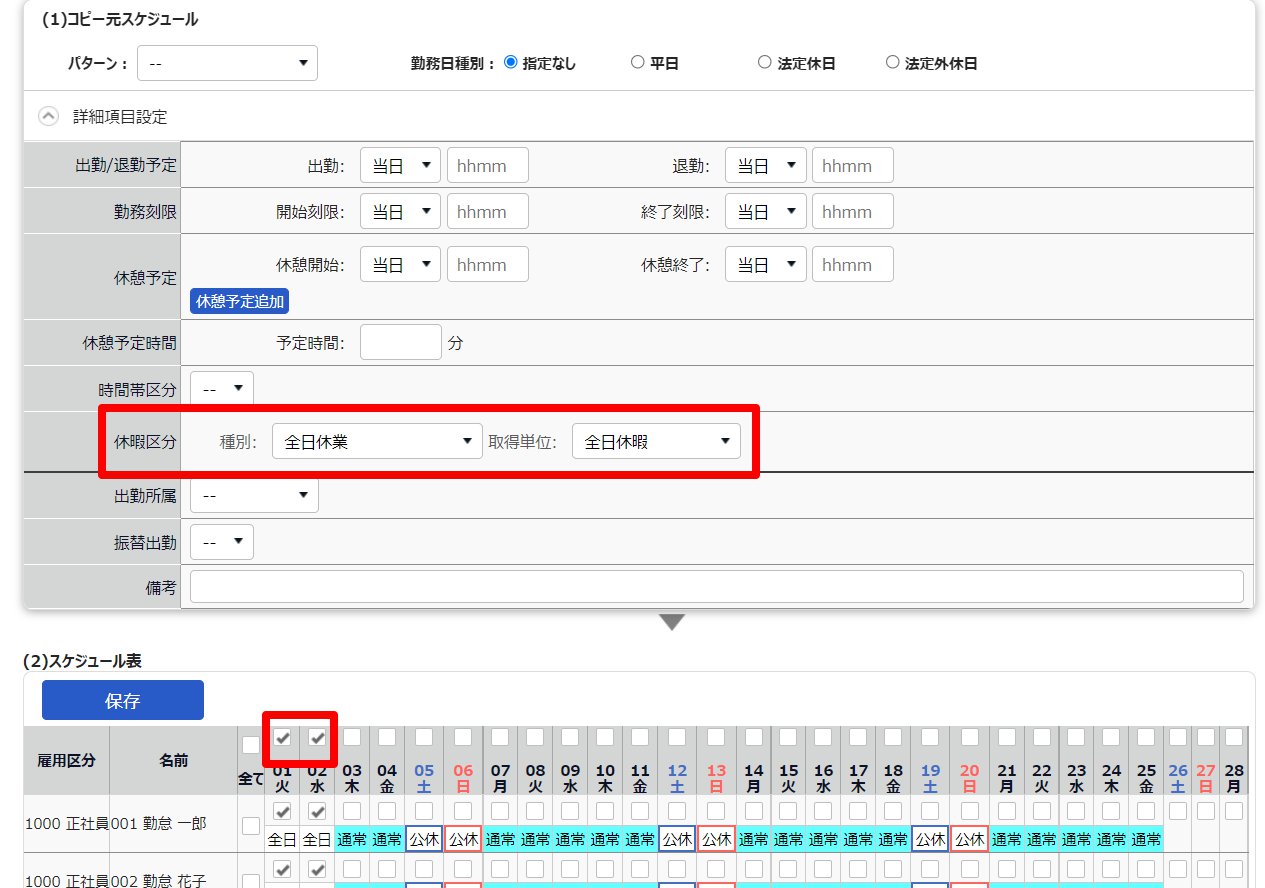
Task: Select 平日 radio button
Action: tap(637, 62)
